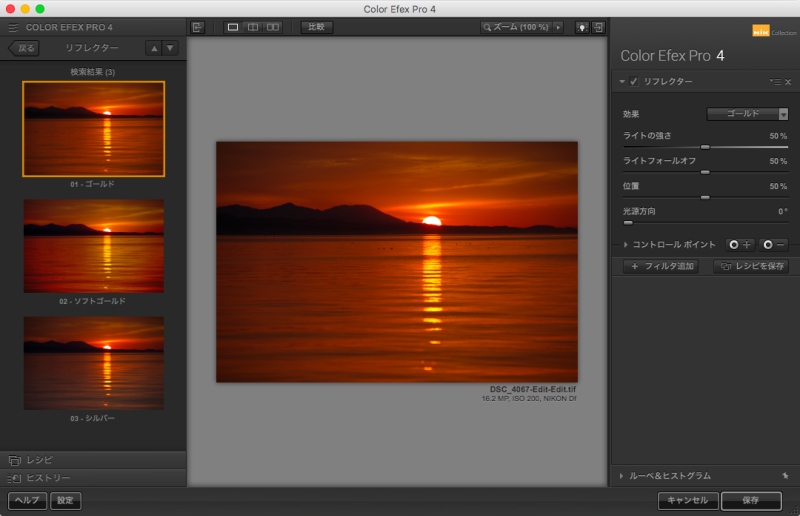Collapse the リフレクター filter section
This screenshot has height=516, width=800.
coord(622,82)
